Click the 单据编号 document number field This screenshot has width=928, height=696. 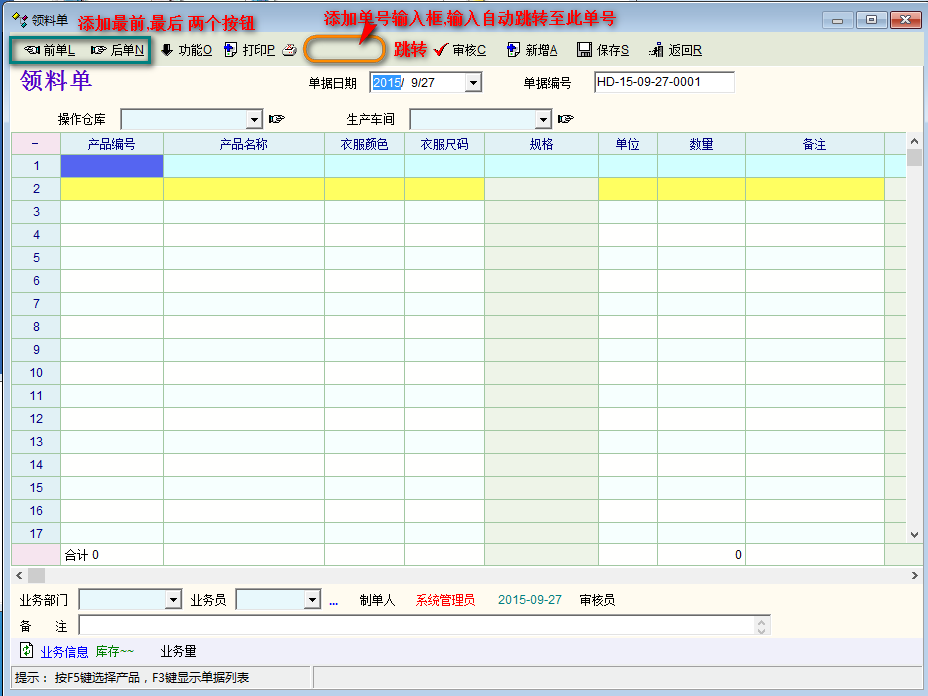point(664,83)
